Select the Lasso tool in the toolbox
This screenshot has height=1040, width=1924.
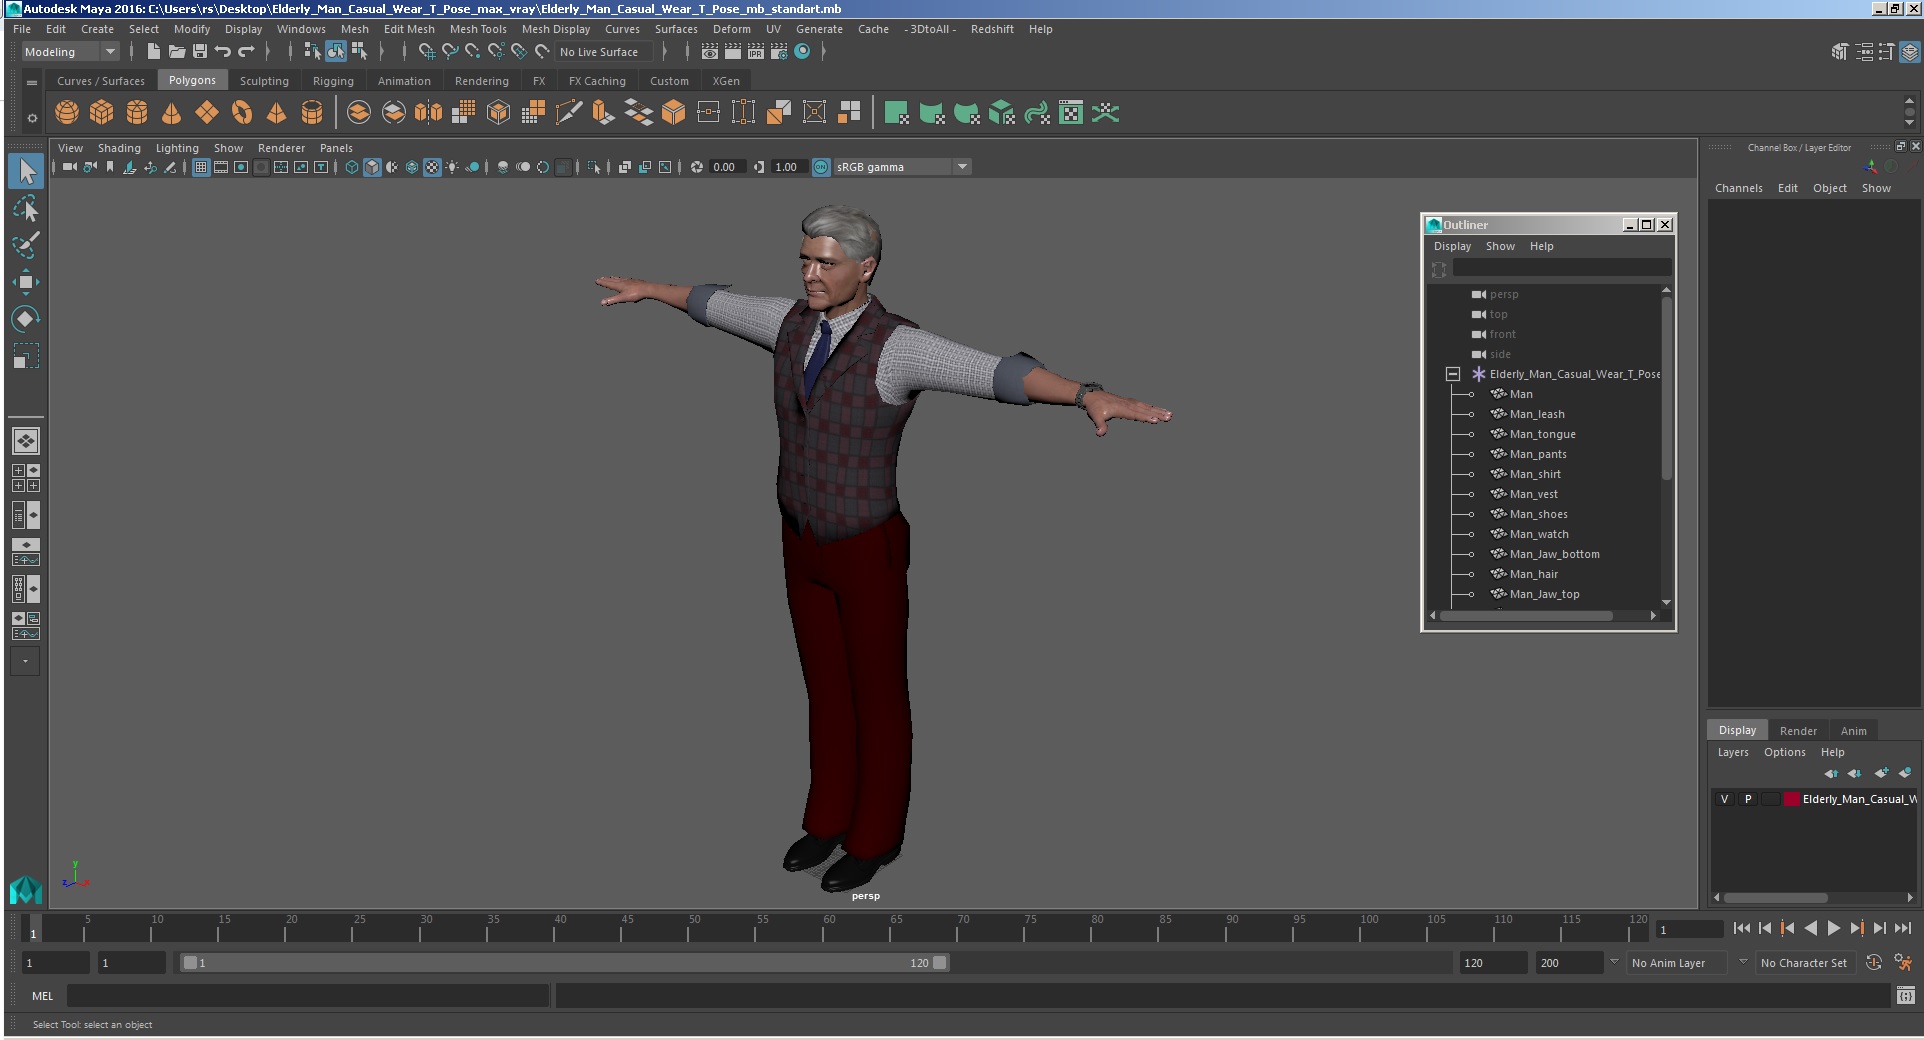coord(26,208)
